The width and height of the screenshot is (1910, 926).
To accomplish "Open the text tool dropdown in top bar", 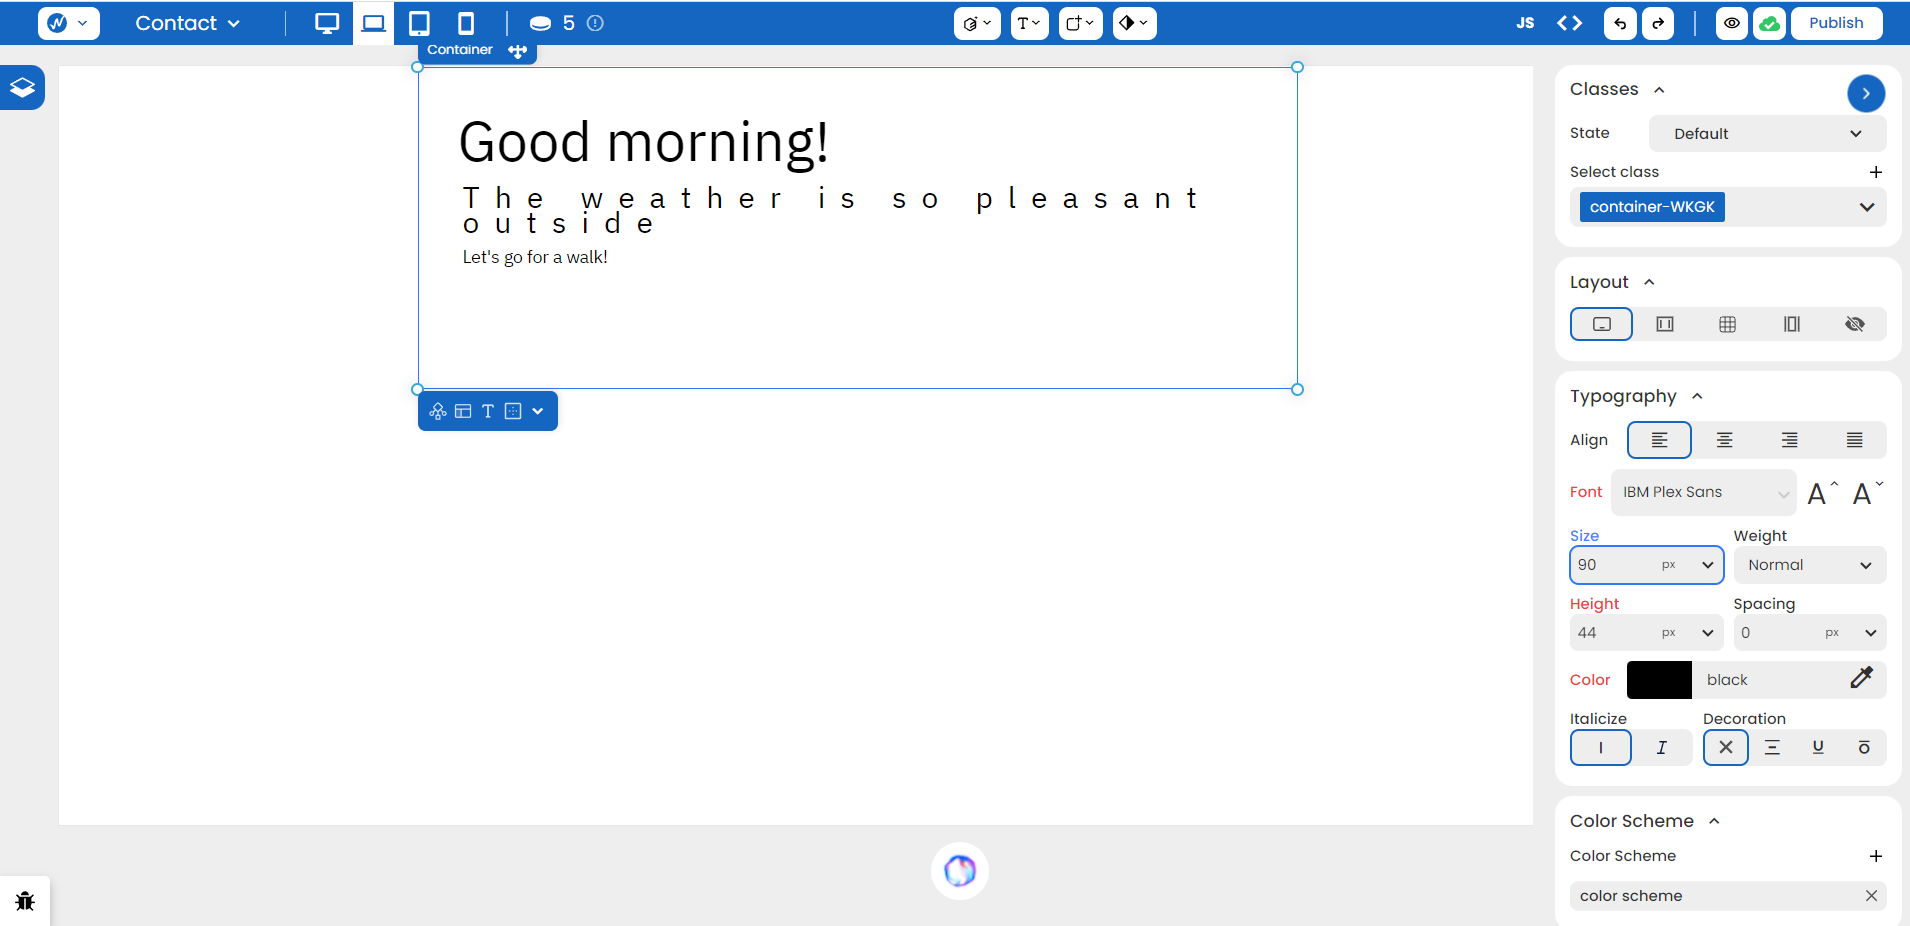I will 1029,23.
